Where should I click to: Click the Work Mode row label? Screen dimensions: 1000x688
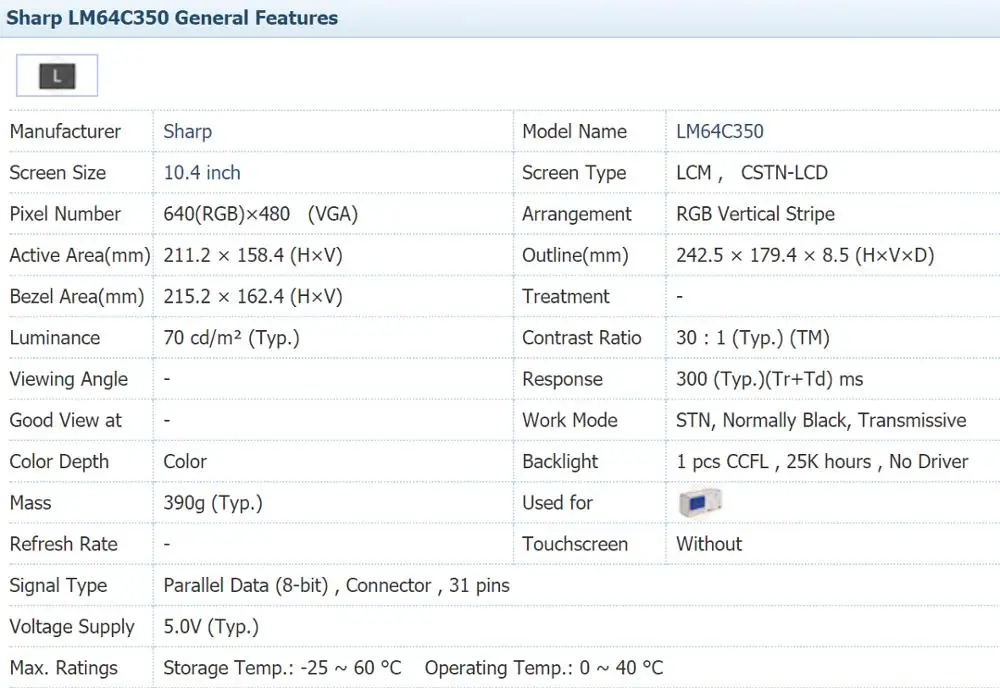coord(570,421)
